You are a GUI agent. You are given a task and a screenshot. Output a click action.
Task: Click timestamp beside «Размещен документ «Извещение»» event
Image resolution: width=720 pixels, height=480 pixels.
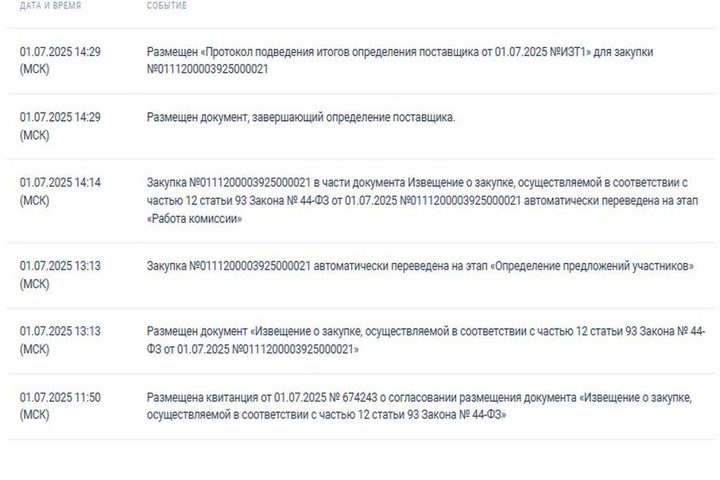click(x=60, y=332)
